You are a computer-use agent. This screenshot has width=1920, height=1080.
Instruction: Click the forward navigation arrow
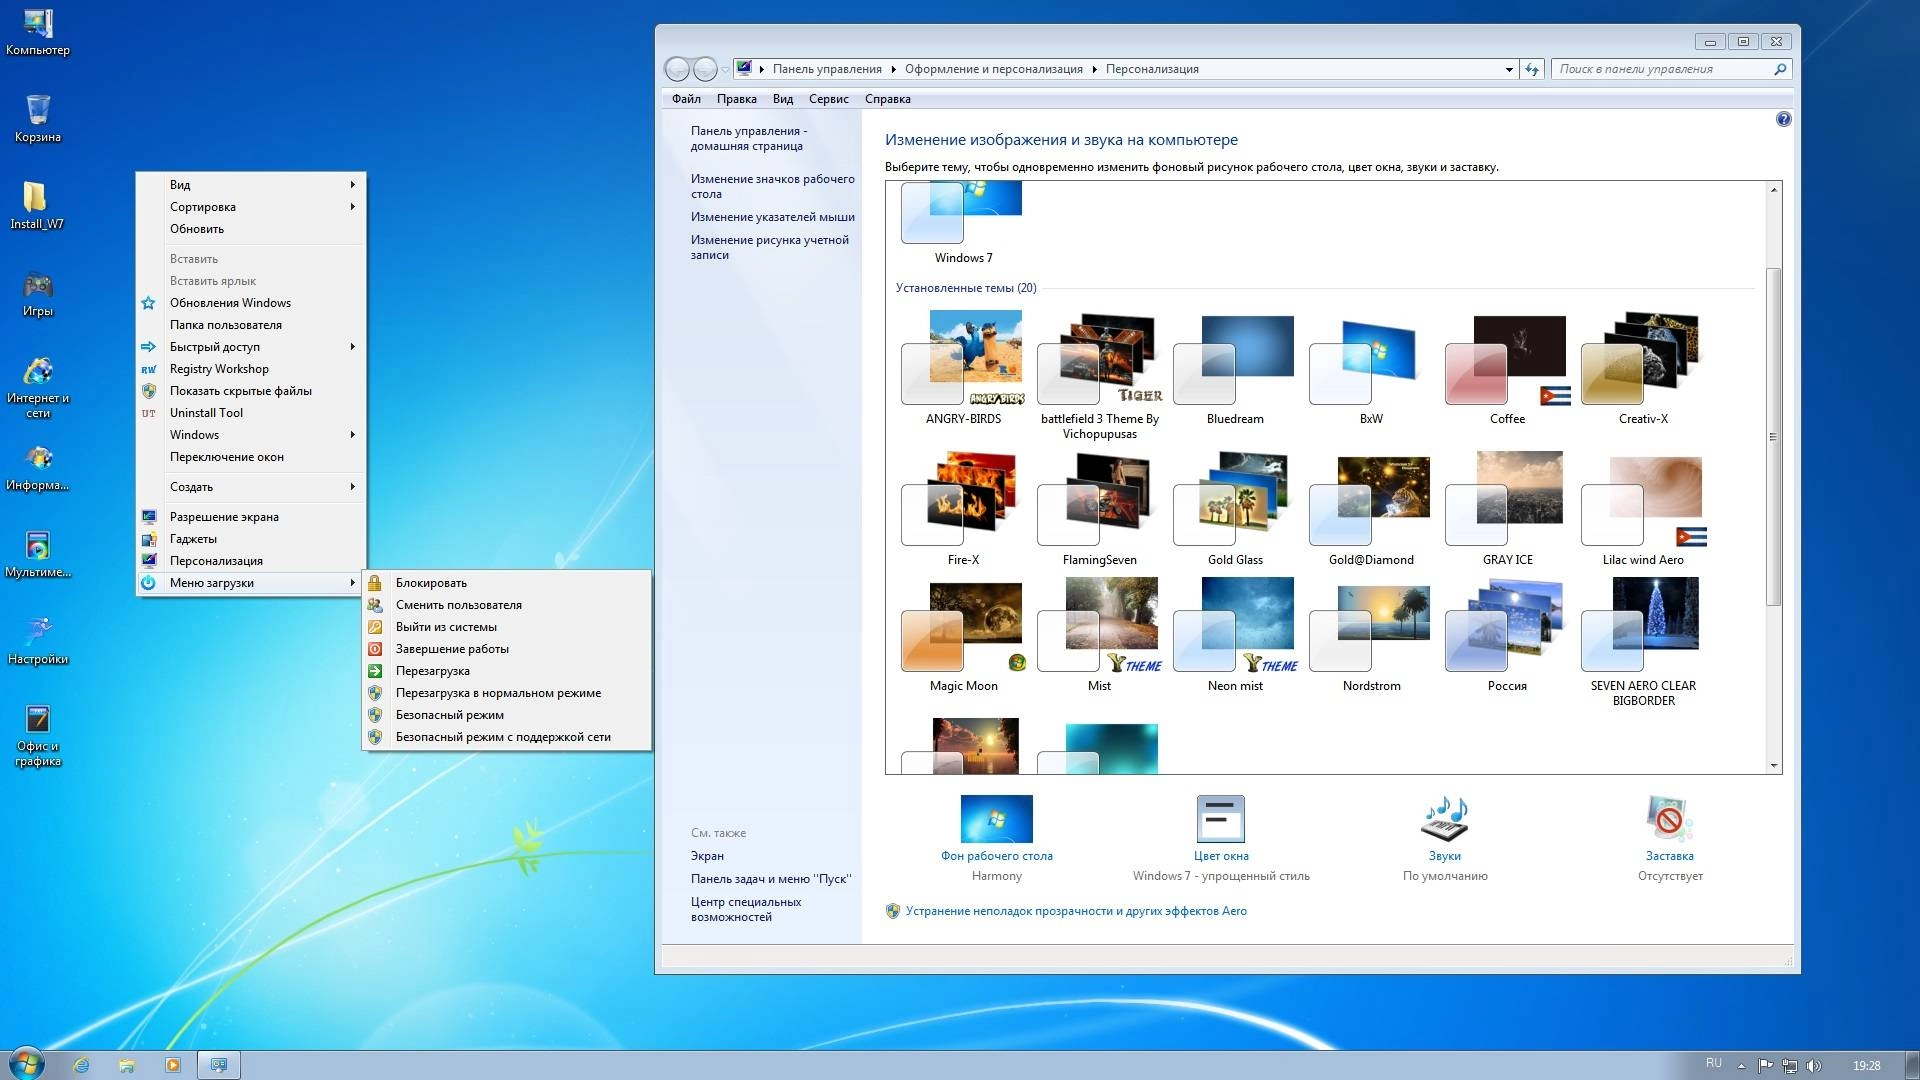[705, 69]
